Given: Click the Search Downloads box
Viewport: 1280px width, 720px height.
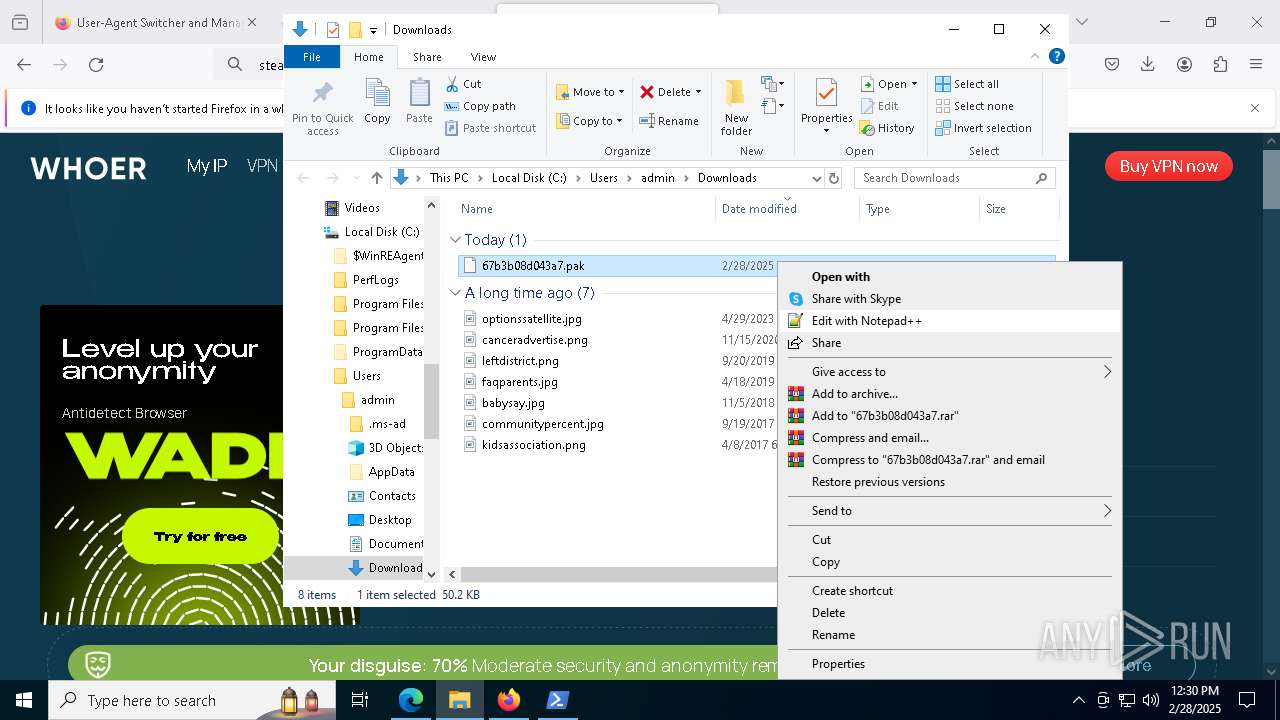Looking at the screenshot, I should [955, 178].
